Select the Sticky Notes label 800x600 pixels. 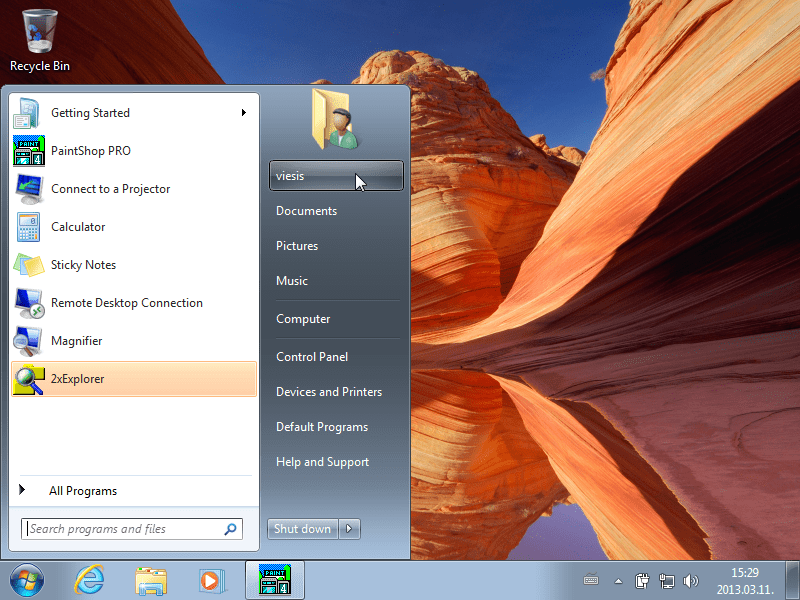click(83, 265)
